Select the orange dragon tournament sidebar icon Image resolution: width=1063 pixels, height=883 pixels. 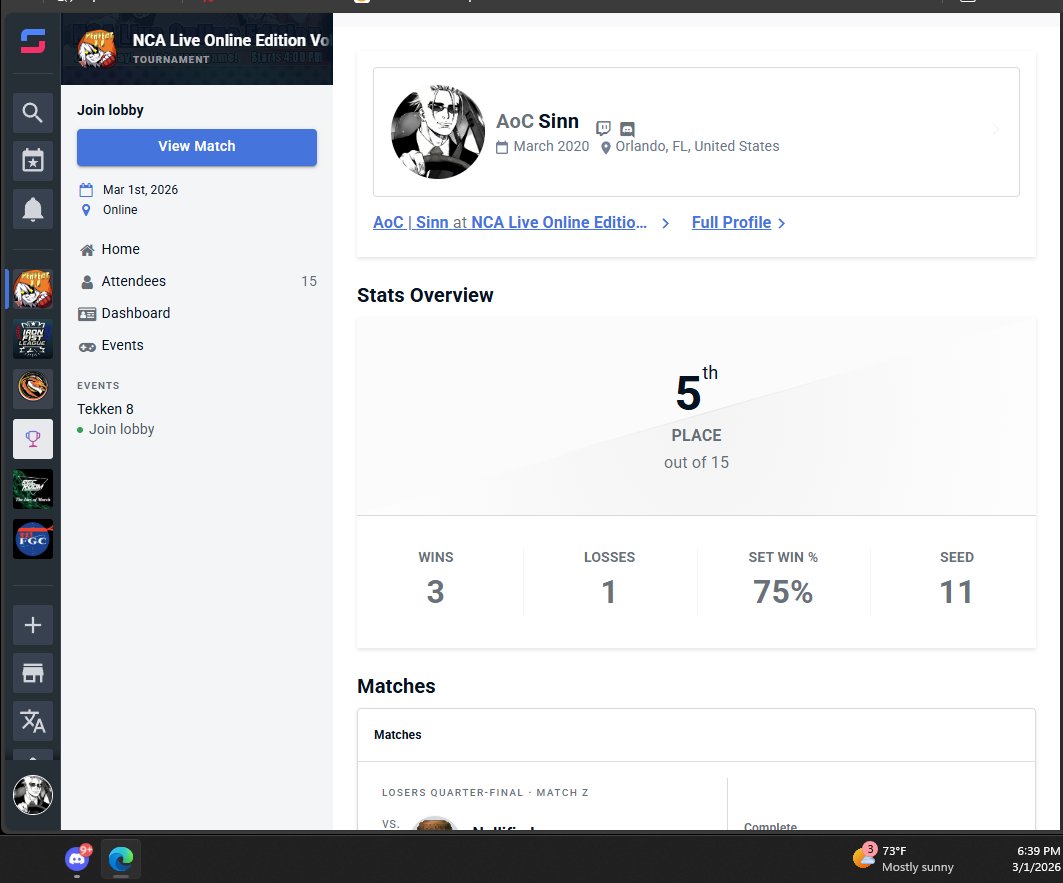33,389
